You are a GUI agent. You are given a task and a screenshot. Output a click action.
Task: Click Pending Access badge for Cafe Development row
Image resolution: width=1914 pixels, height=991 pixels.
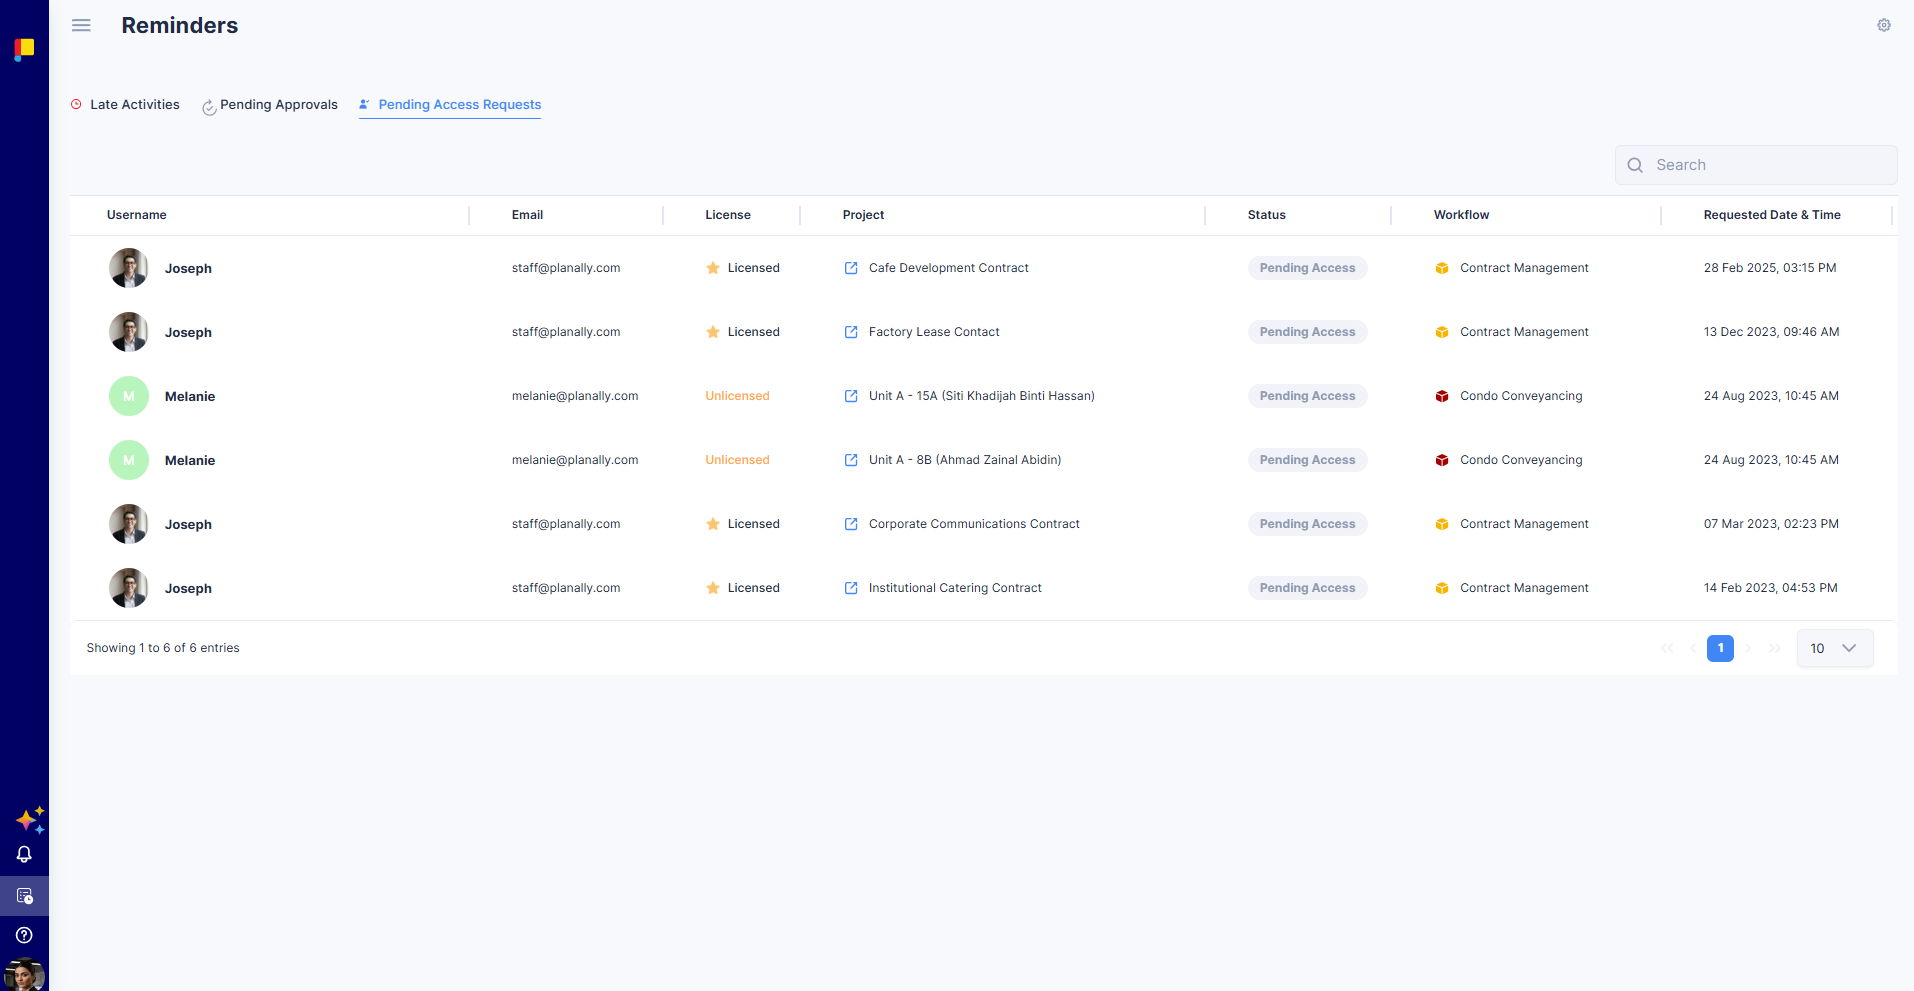coord(1307,268)
